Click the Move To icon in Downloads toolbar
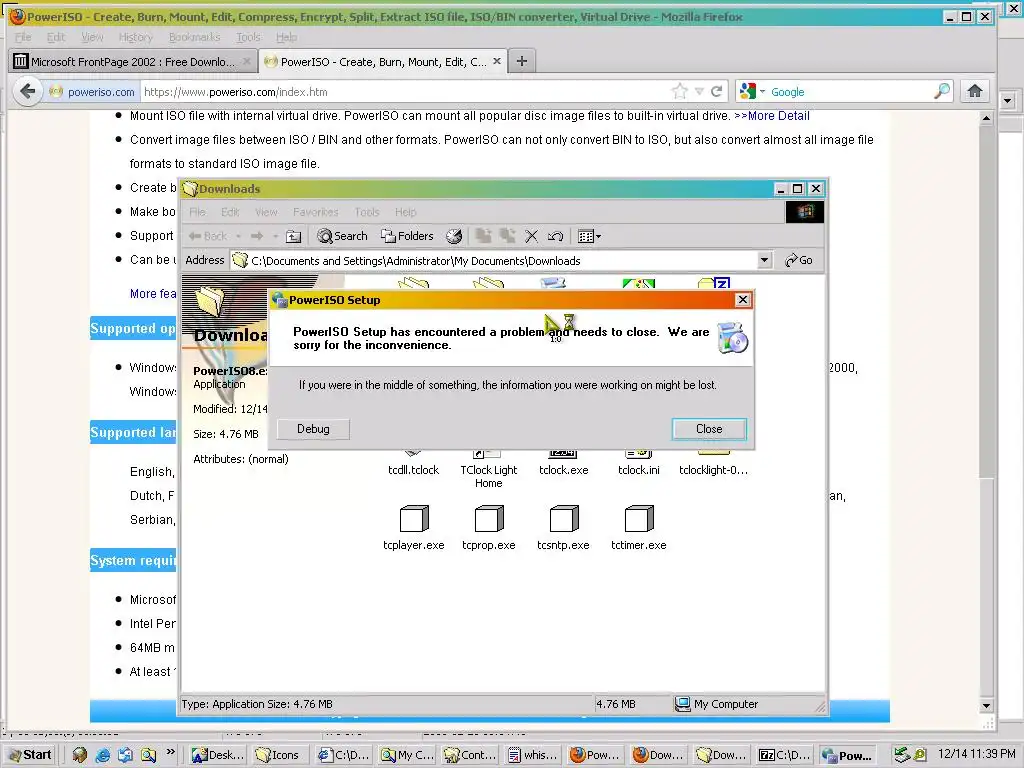Screen dimensions: 1024x768 (483, 236)
